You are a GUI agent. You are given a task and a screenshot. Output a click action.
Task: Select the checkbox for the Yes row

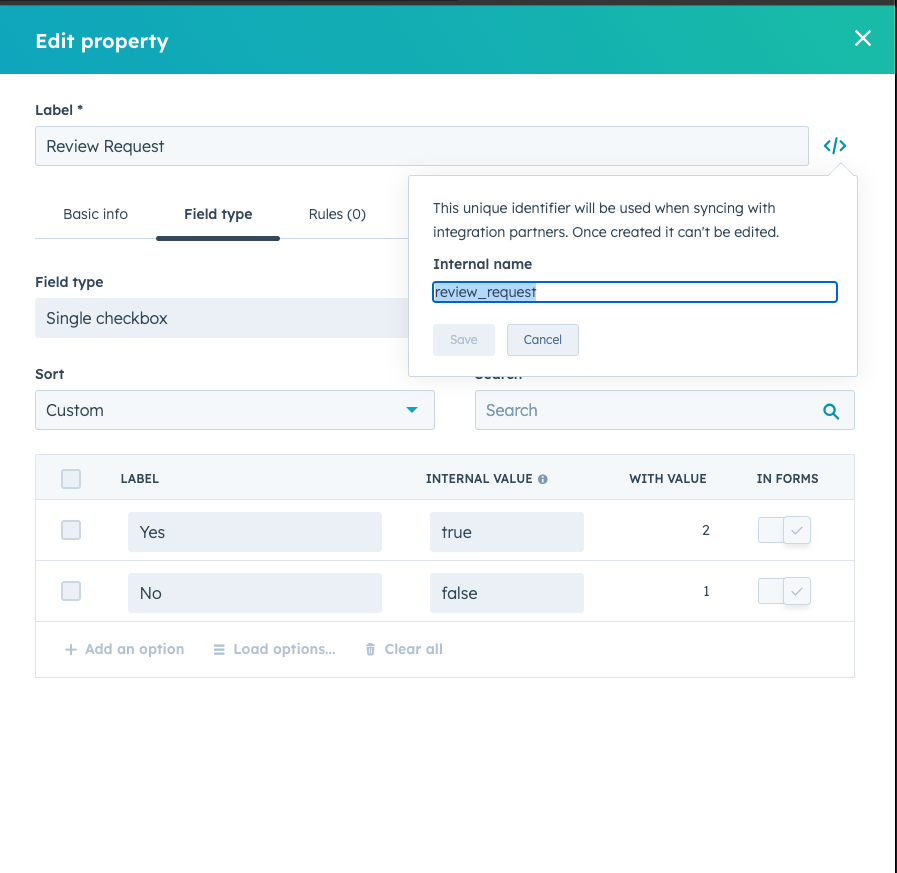[x=71, y=531]
